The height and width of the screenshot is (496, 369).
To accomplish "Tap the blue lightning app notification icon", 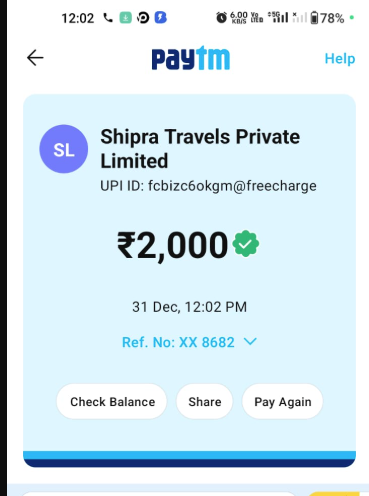I will (x=160, y=18).
